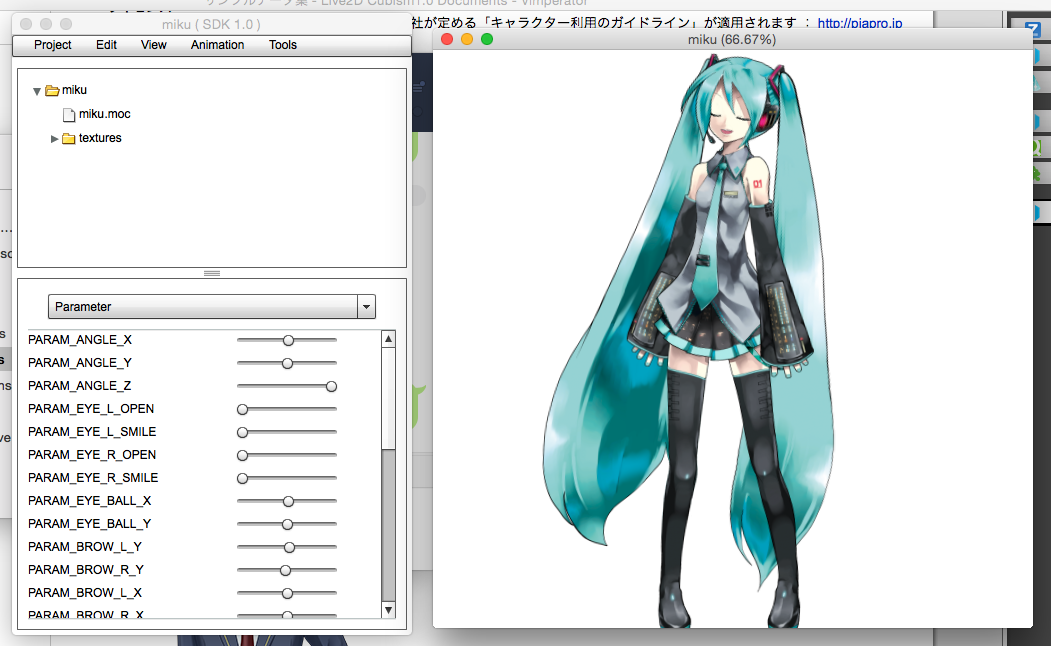Click the PARAM_EYE_R_OPEN slider knob

[x=243, y=456]
